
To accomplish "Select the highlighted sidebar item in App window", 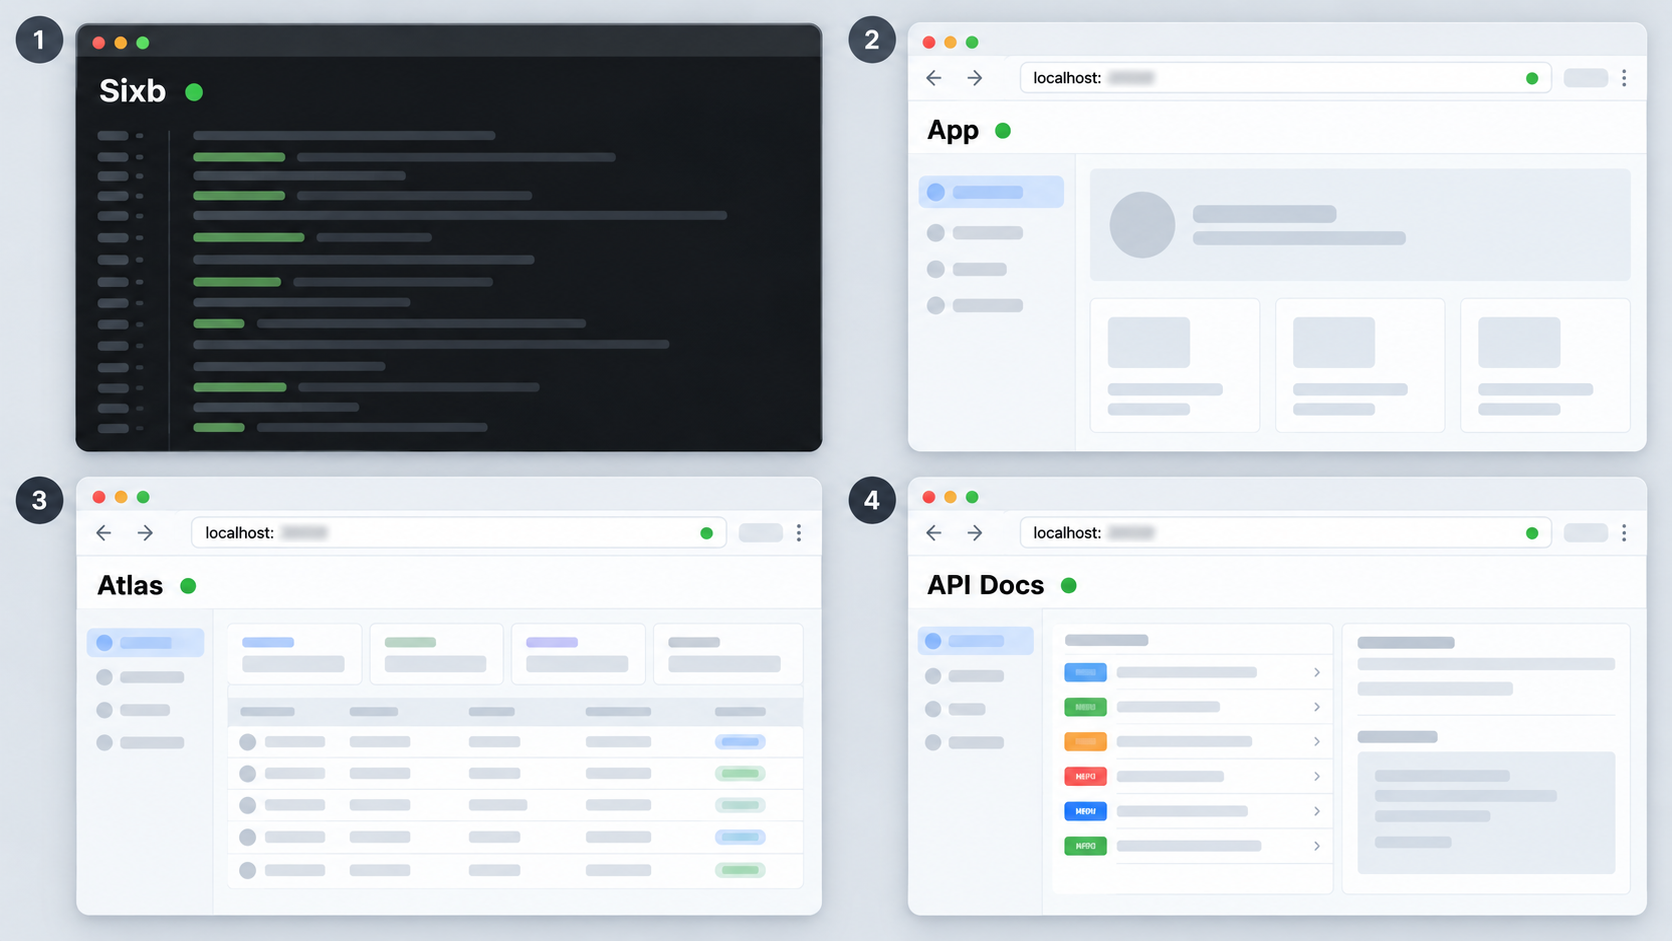I will pos(991,192).
